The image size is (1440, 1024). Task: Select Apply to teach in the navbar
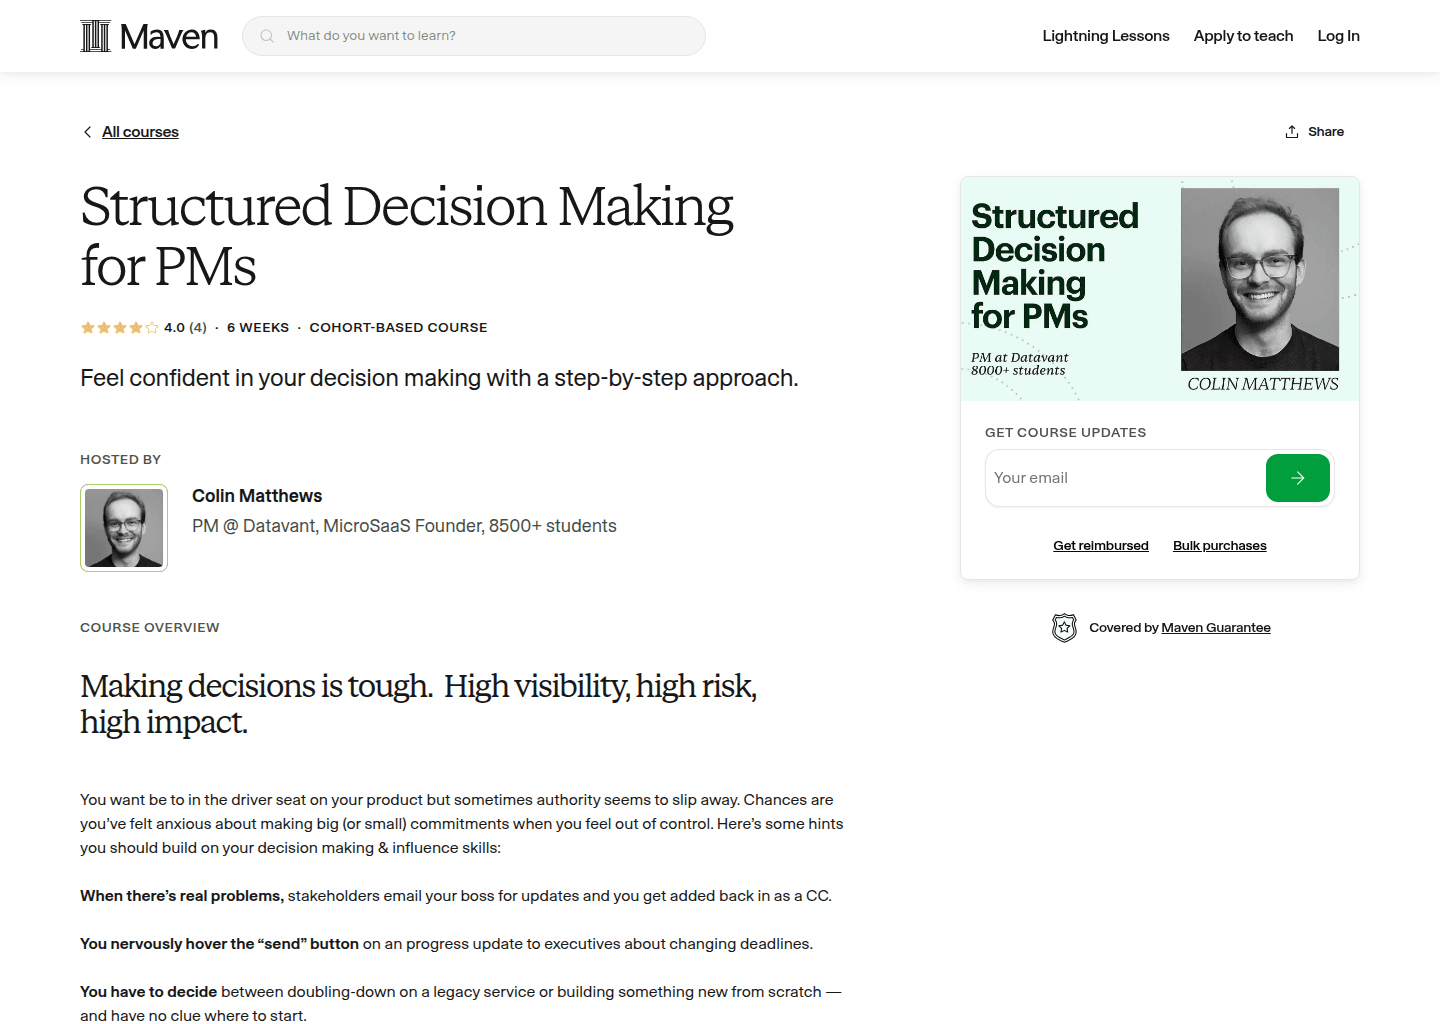(x=1243, y=35)
